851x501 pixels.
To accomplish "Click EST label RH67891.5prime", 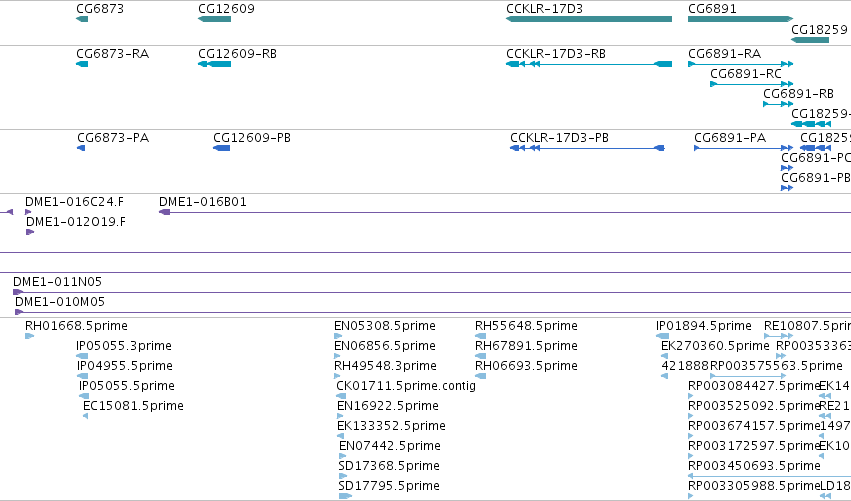I will click(x=526, y=346).
